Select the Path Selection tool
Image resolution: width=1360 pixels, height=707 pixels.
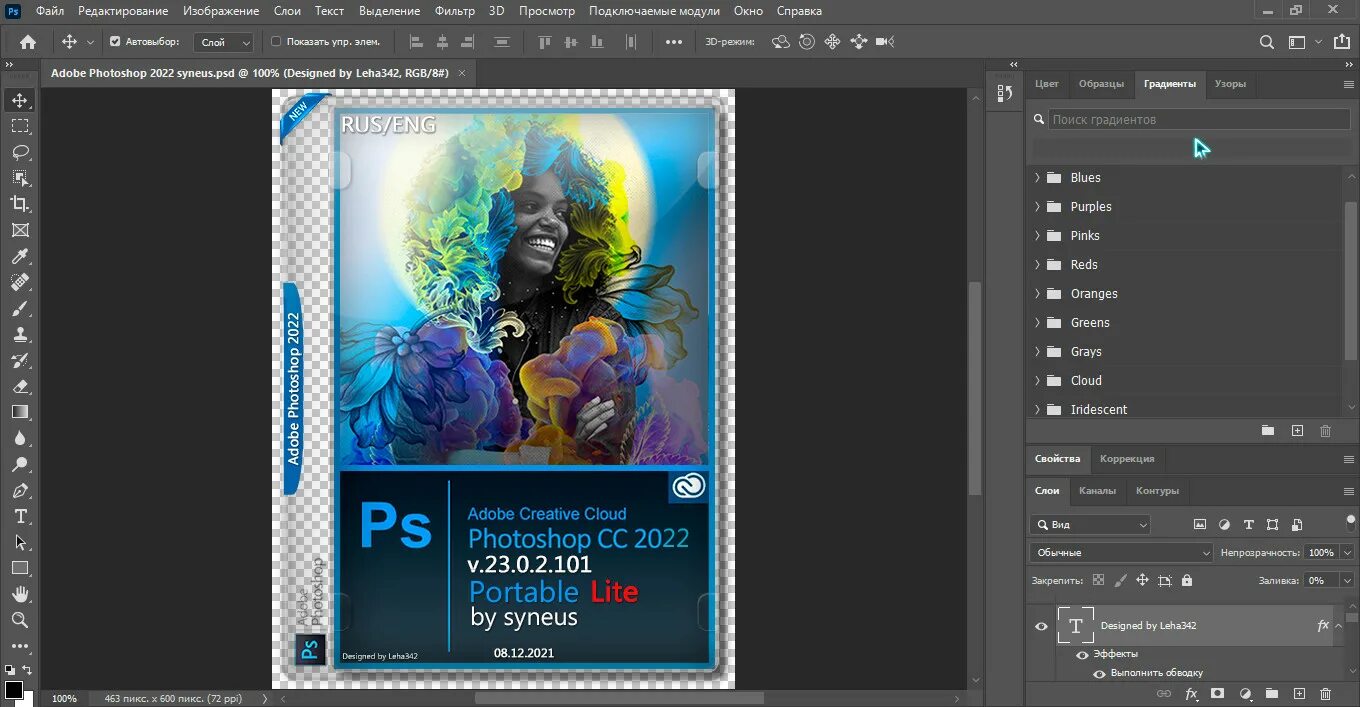tap(20, 542)
